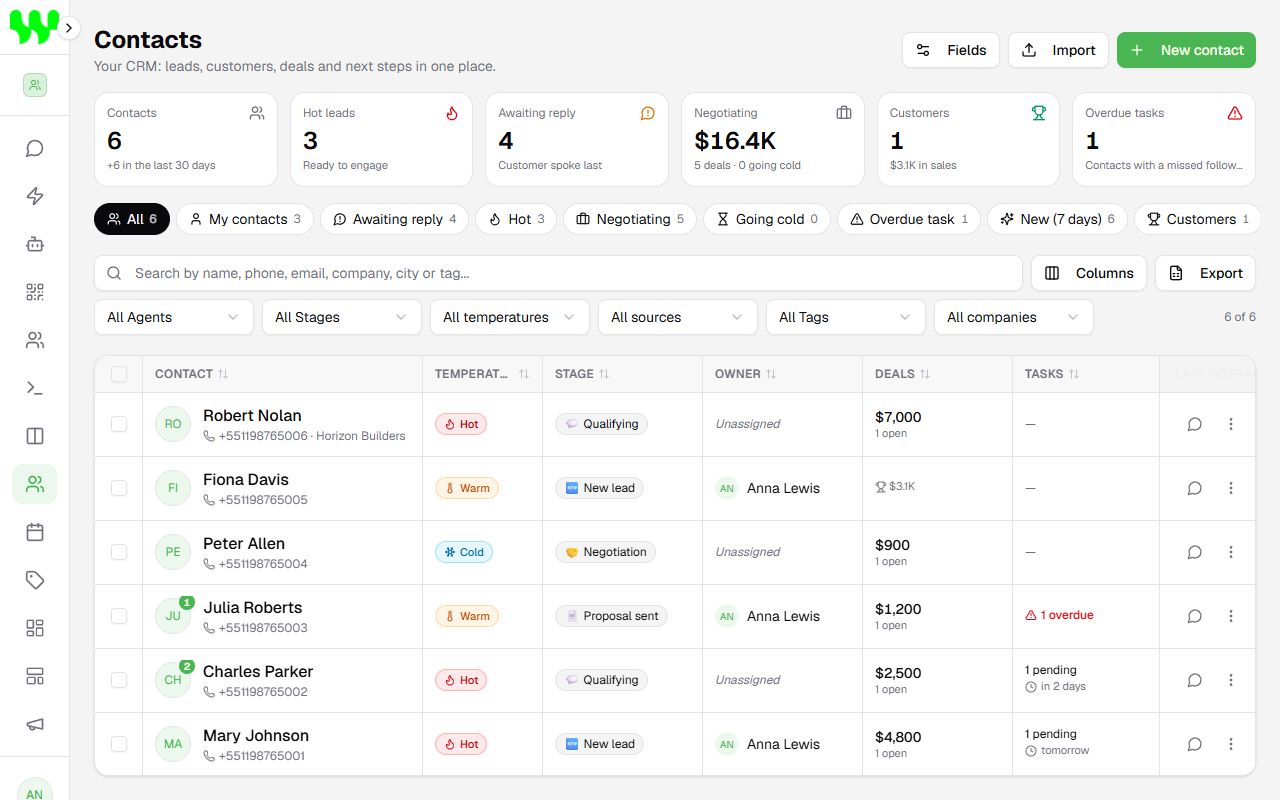Select the Negotiating filter tab
The image size is (1280, 800).
click(630, 219)
